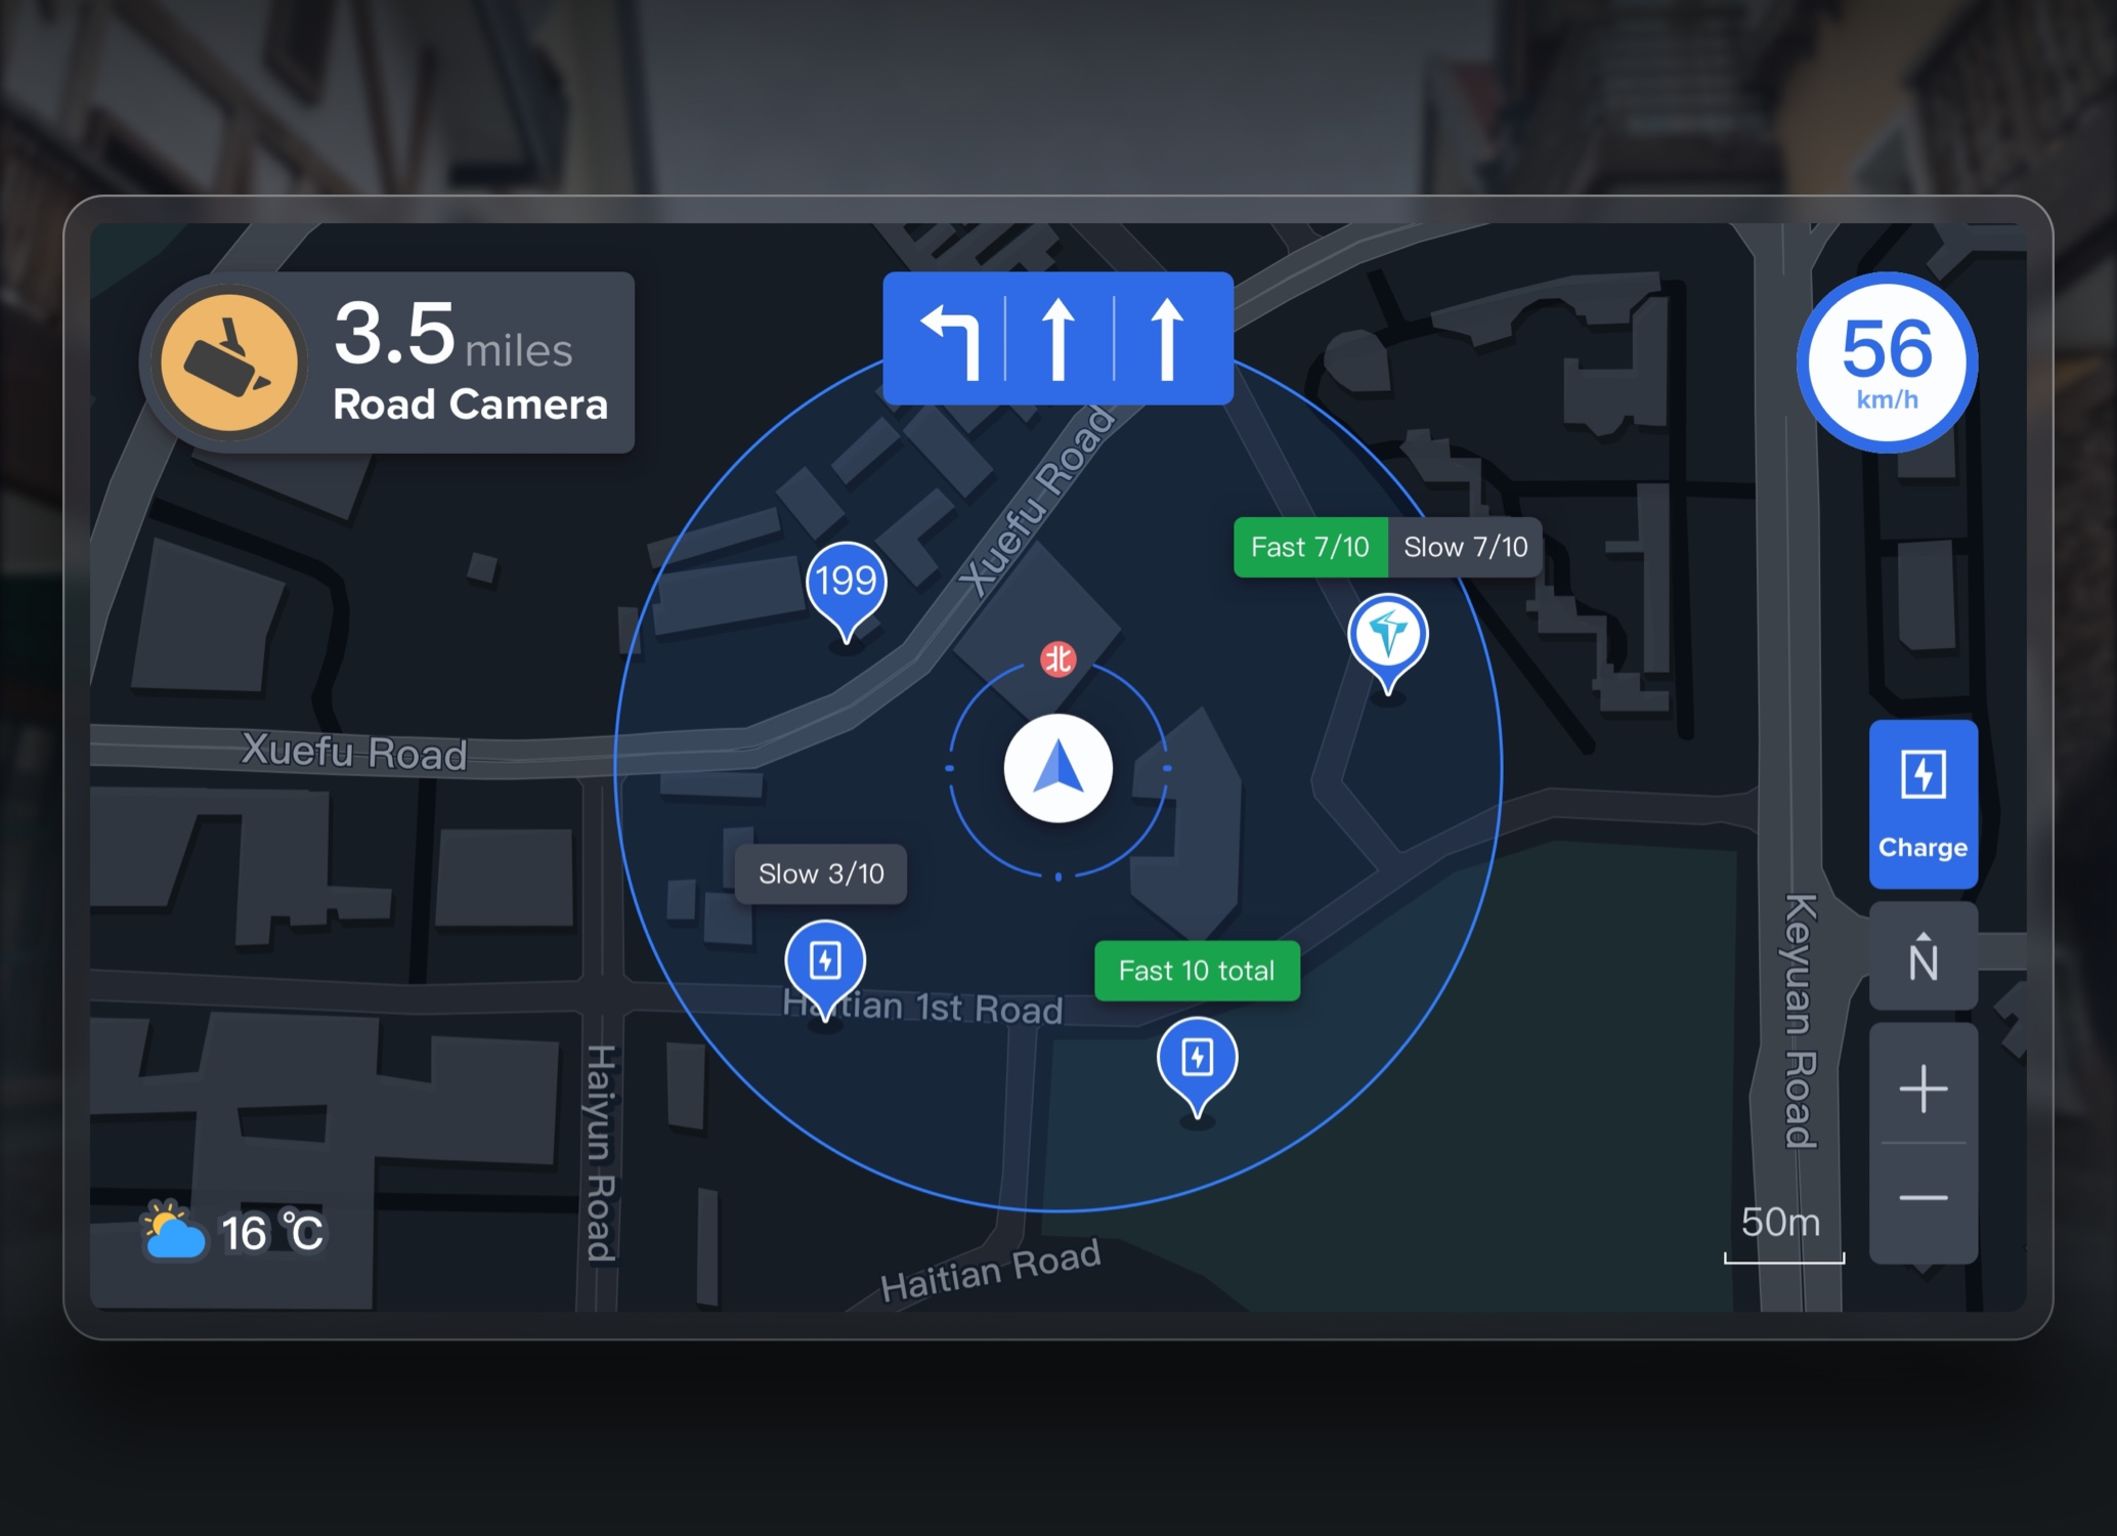Open the Slow 3/10 charger details
2117x1536 pixels.
(820, 874)
